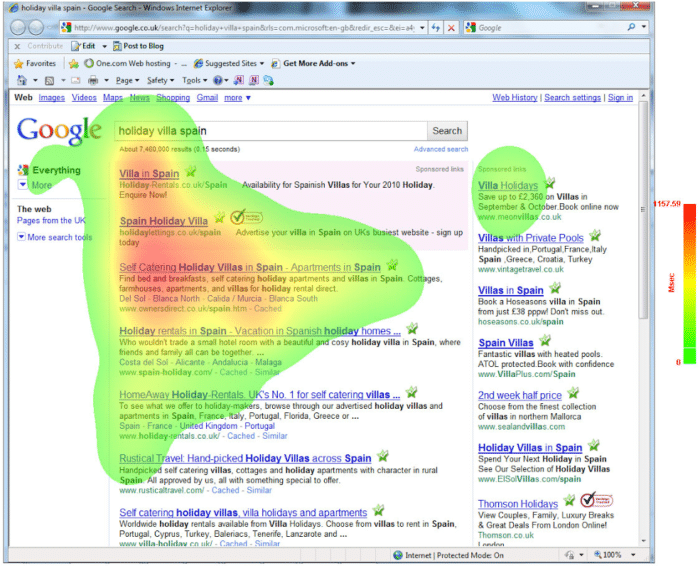Click the page's vertical scrollbar thumb
The image size is (700, 566).
pos(643,210)
